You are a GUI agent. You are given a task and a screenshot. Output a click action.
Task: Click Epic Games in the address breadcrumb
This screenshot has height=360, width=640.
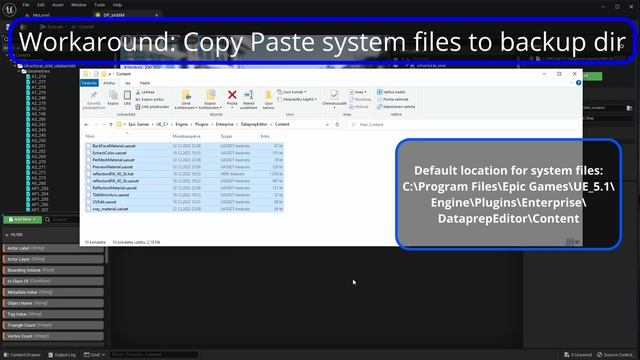139,124
